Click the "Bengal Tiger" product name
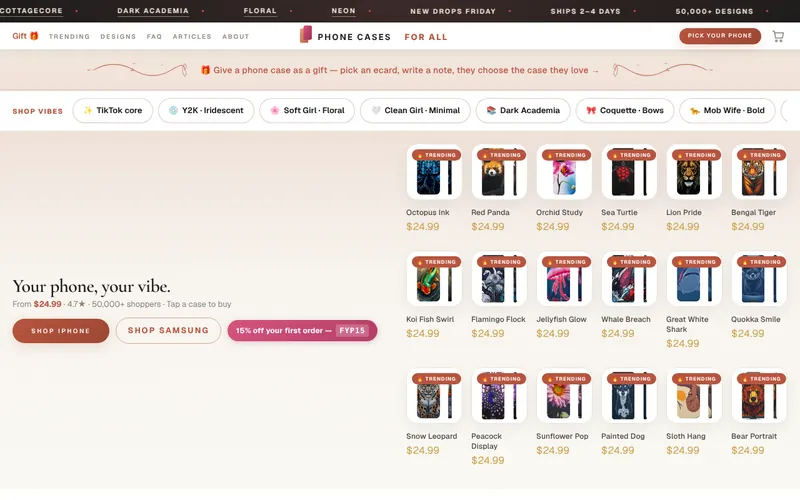Image resolution: width=800 pixels, height=500 pixels. coord(753,213)
